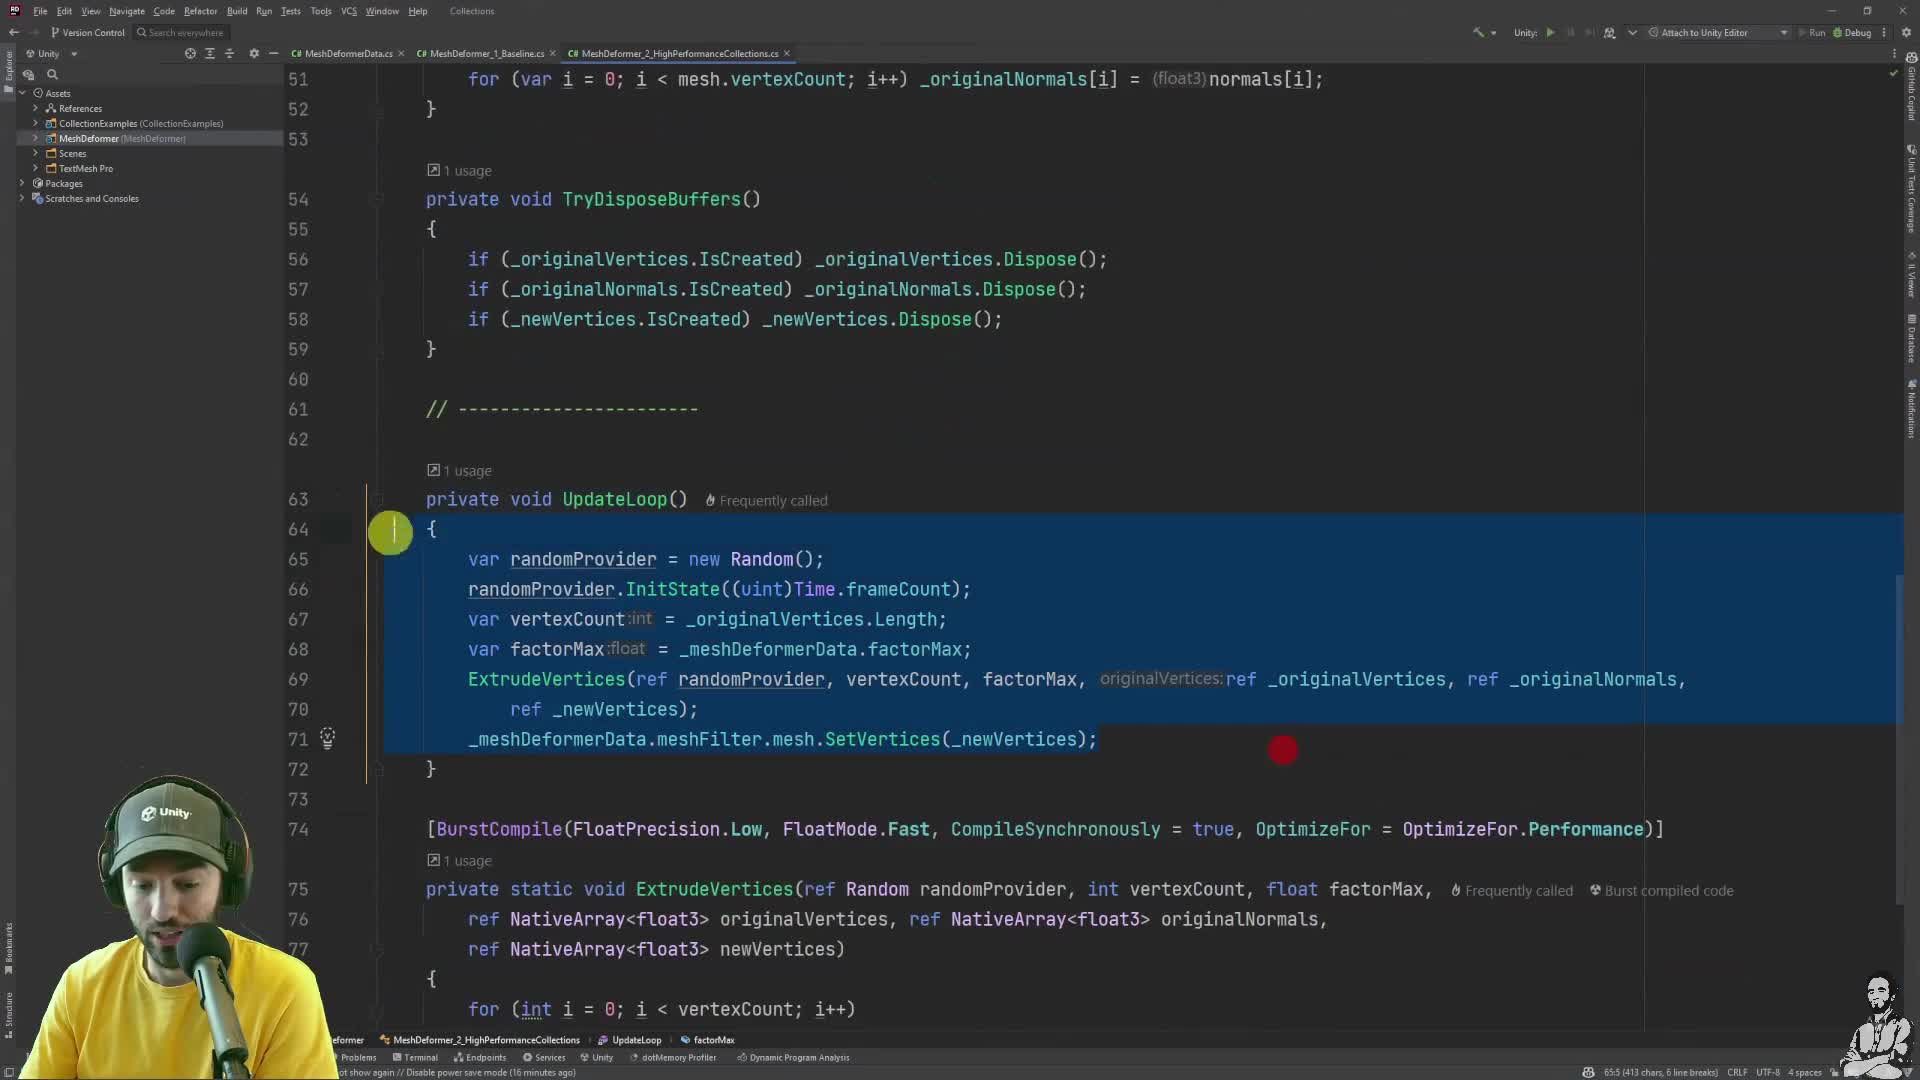
Task: Hide the Explorer panel using its minimize icon
Action: click(x=273, y=54)
